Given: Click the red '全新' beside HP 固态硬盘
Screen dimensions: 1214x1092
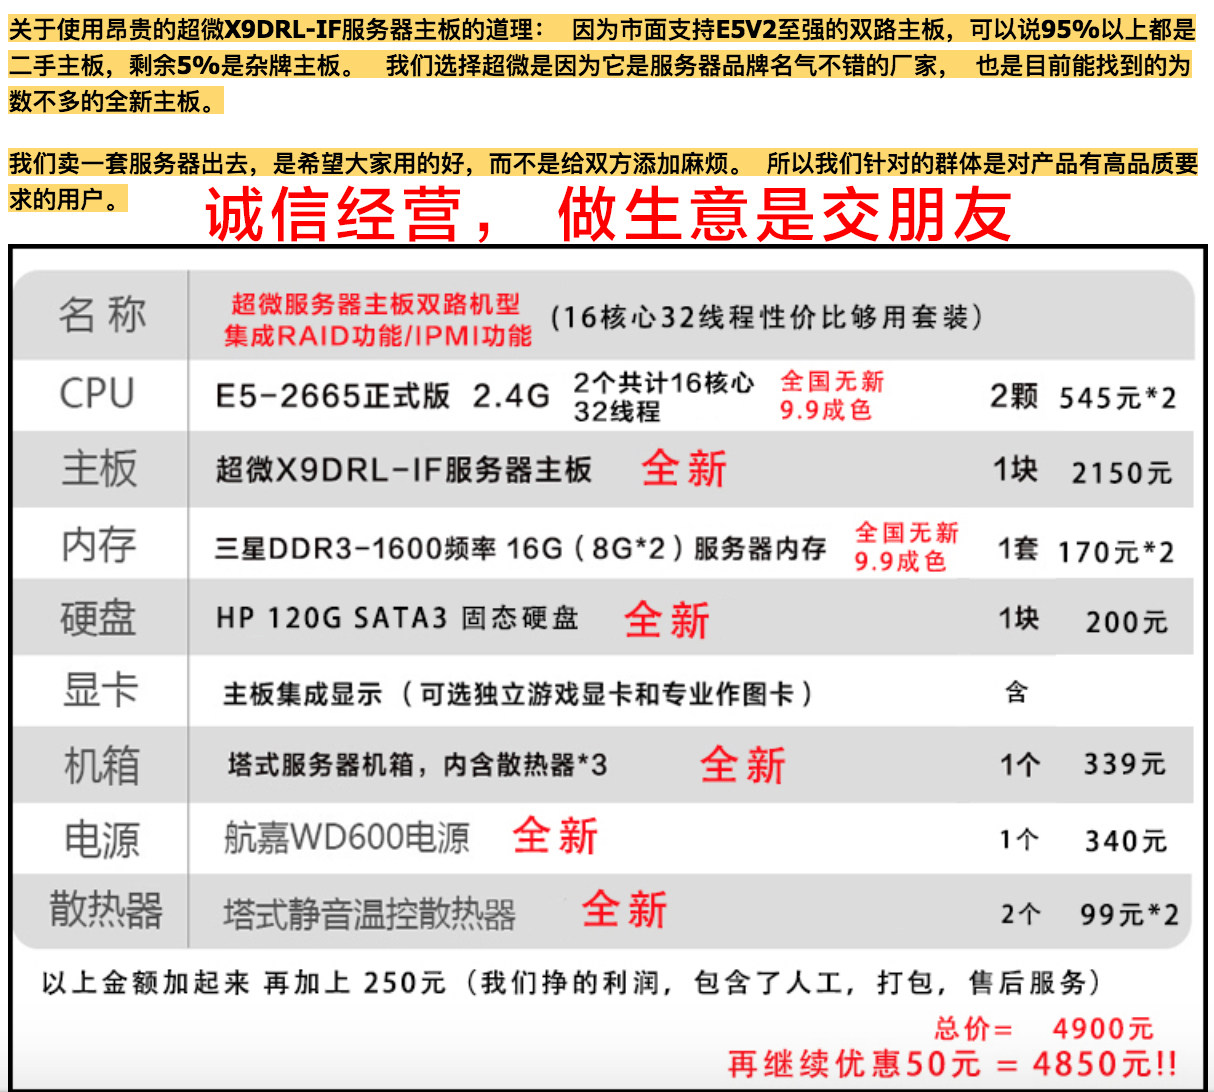Looking at the screenshot, I should [x=667, y=620].
